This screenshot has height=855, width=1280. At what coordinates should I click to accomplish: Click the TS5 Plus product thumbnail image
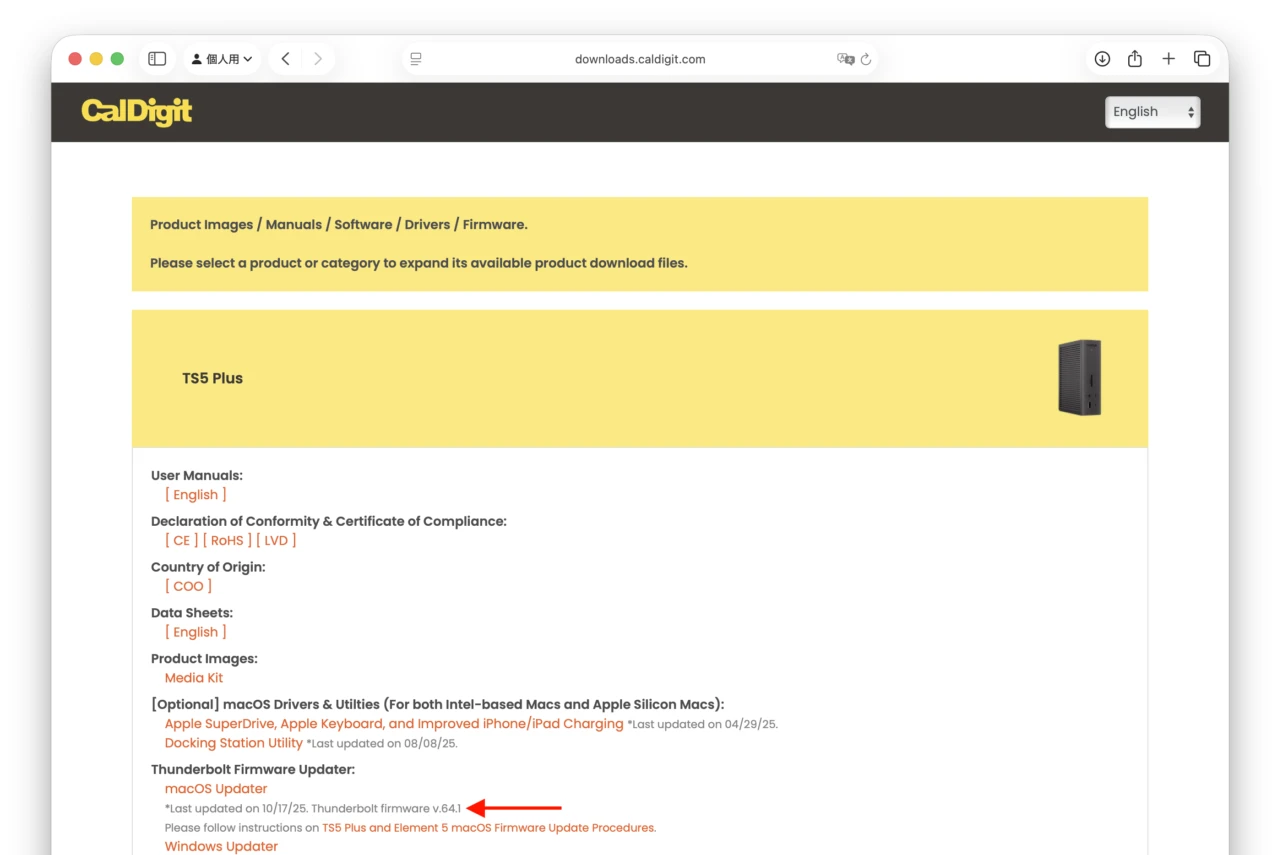pyautogui.click(x=1079, y=378)
